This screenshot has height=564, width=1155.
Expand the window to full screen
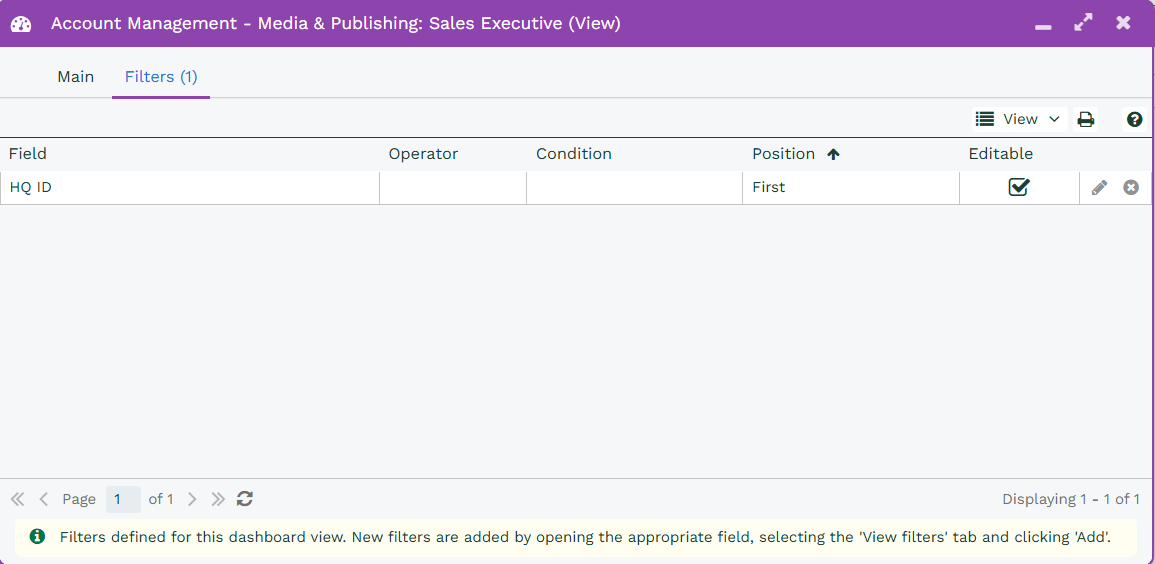[1083, 23]
